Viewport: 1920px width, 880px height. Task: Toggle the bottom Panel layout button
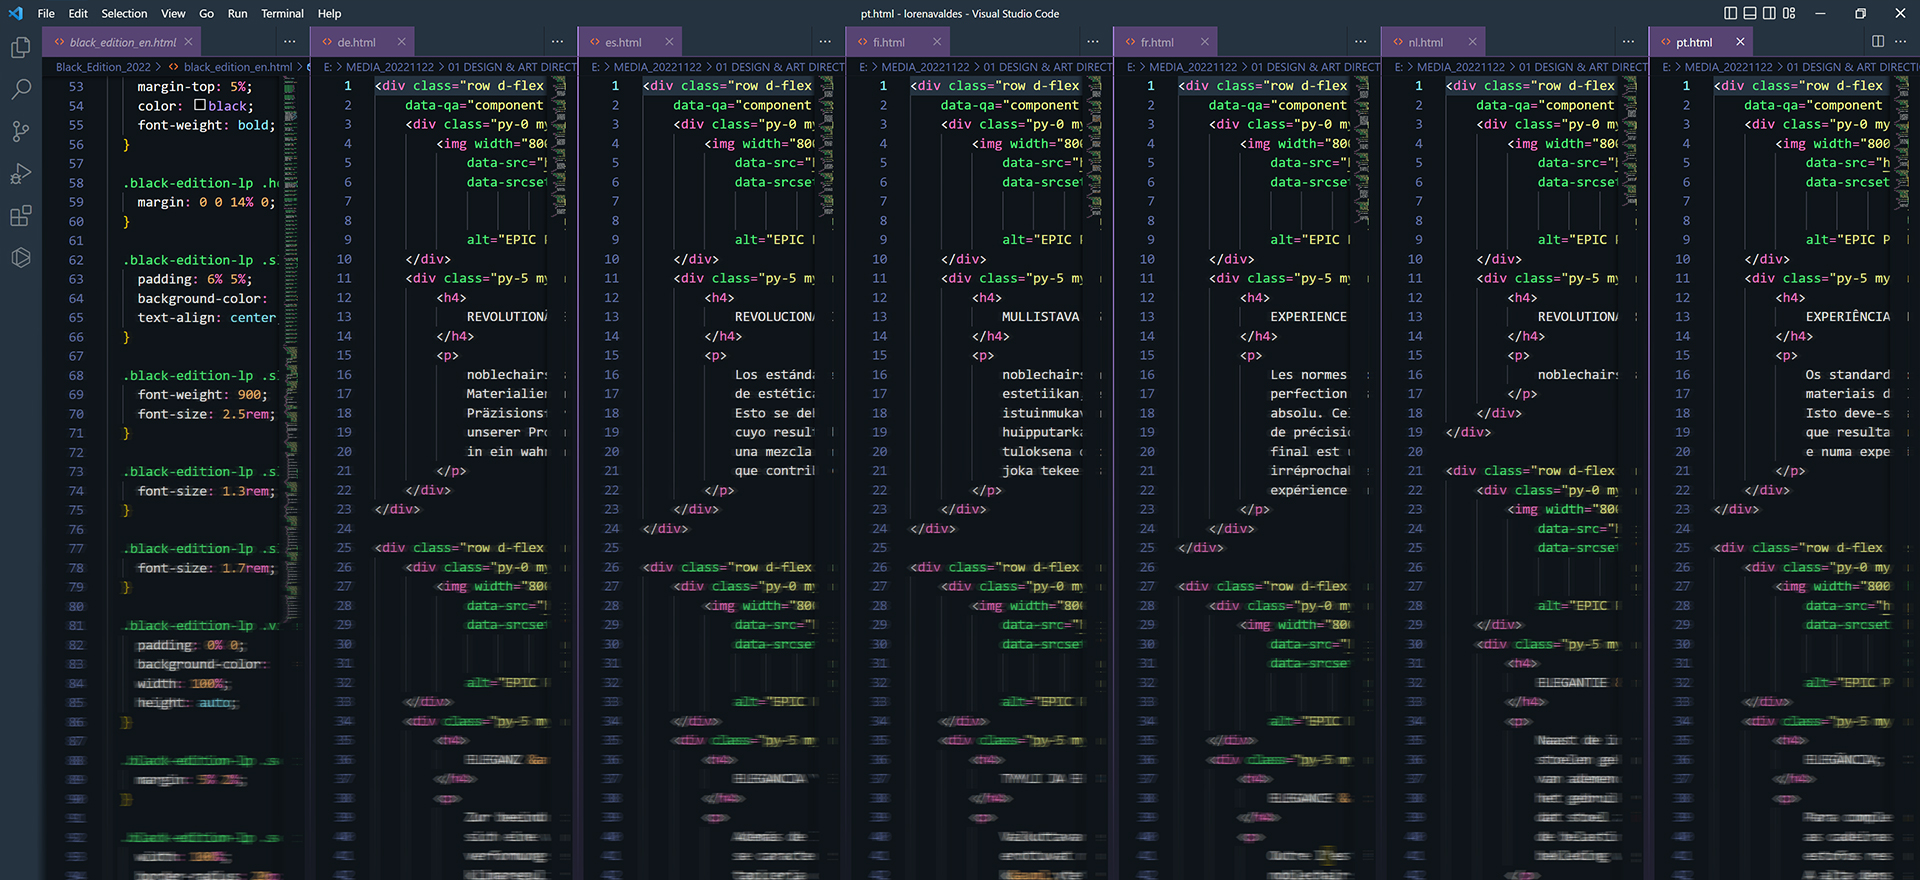point(1750,13)
